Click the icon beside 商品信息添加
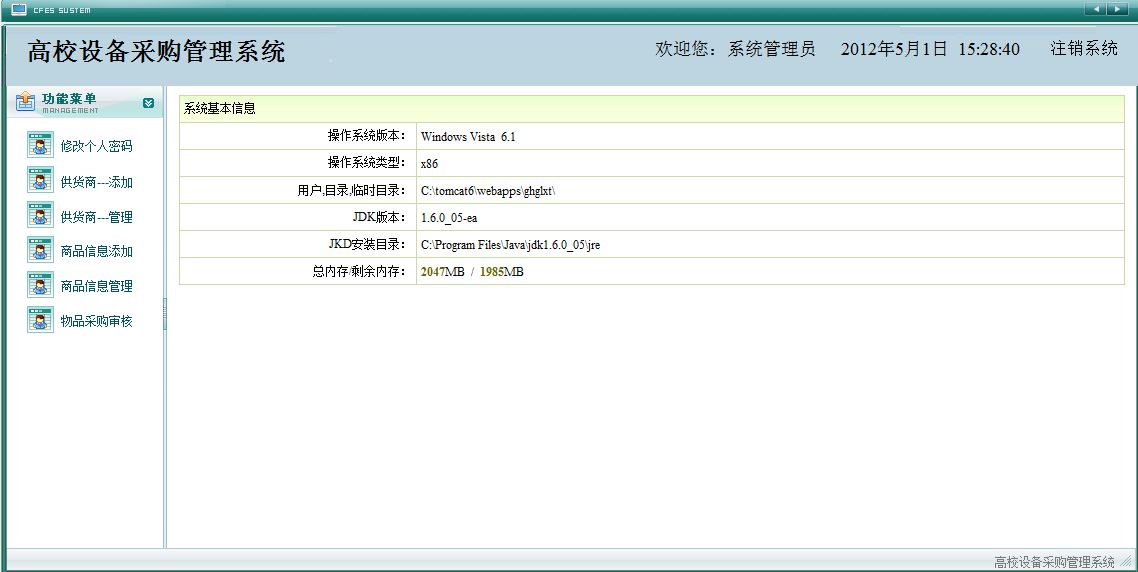The image size is (1138, 572). [40, 250]
